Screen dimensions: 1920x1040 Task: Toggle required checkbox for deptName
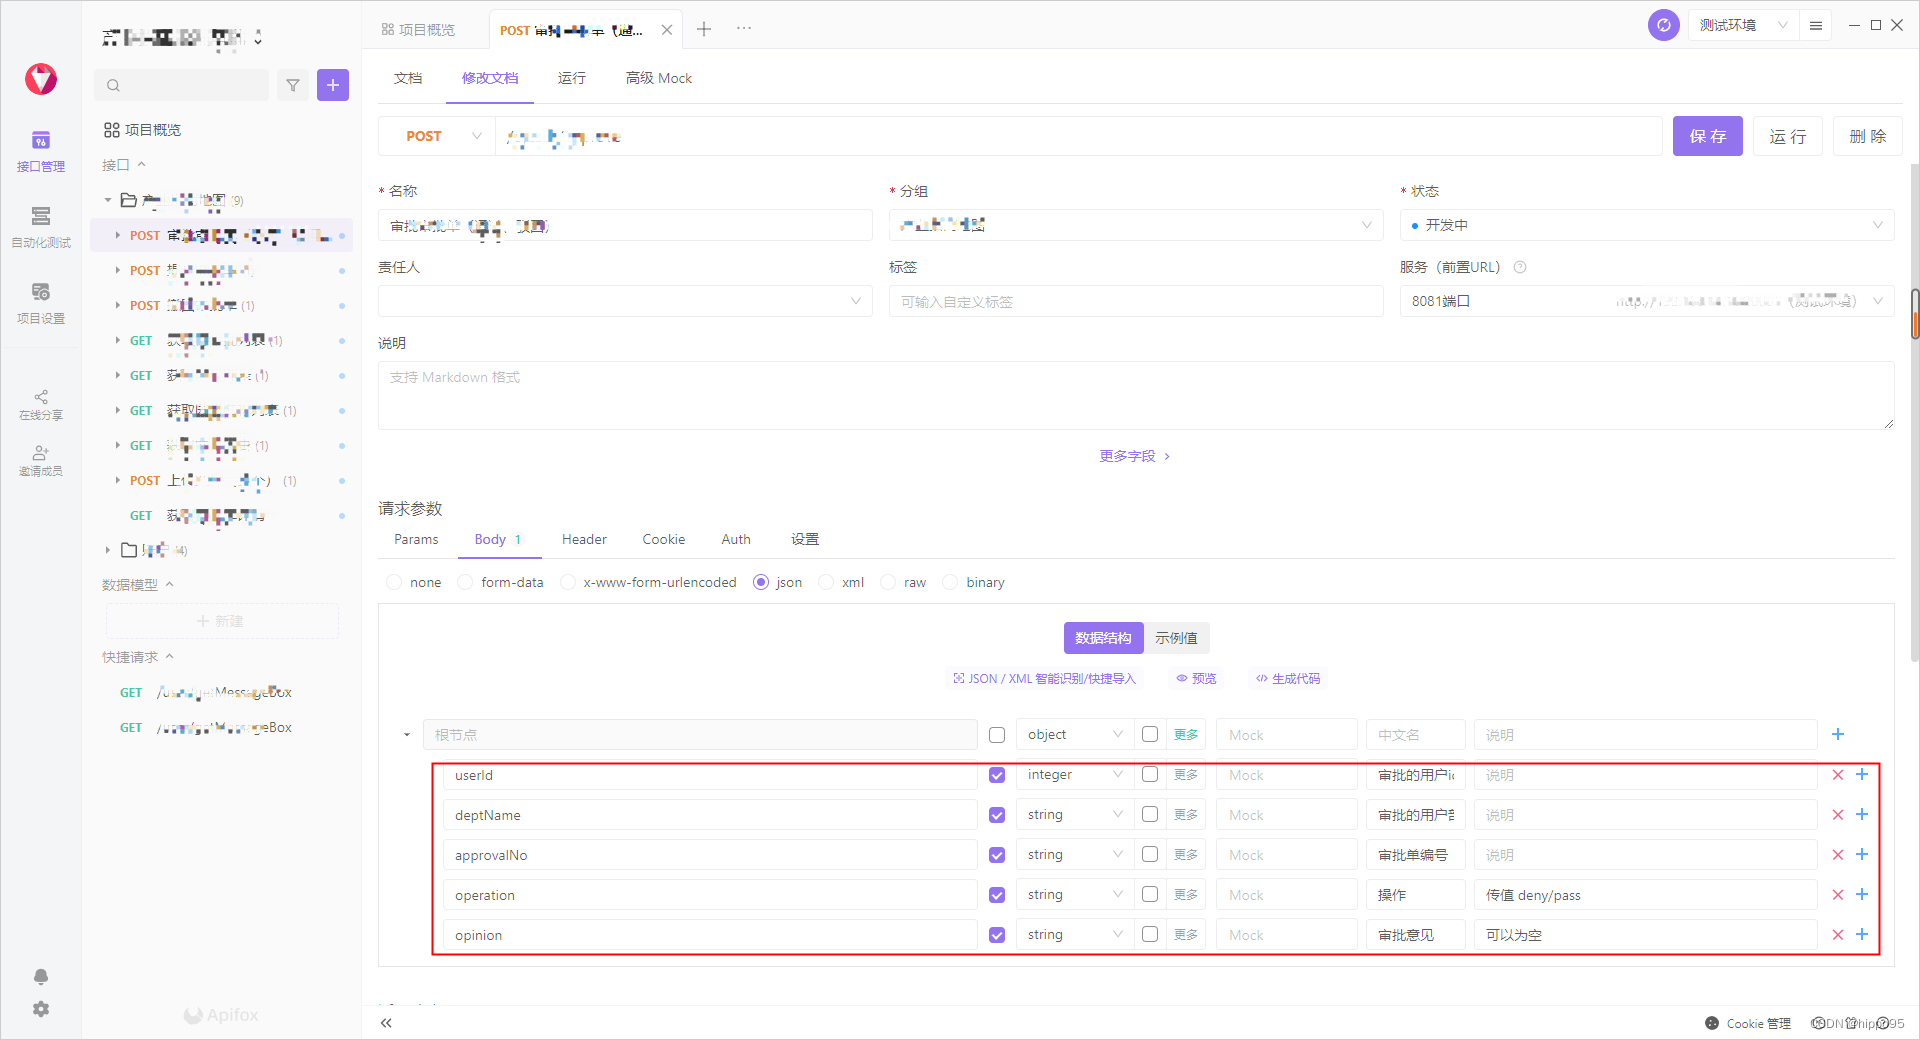[997, 815]
